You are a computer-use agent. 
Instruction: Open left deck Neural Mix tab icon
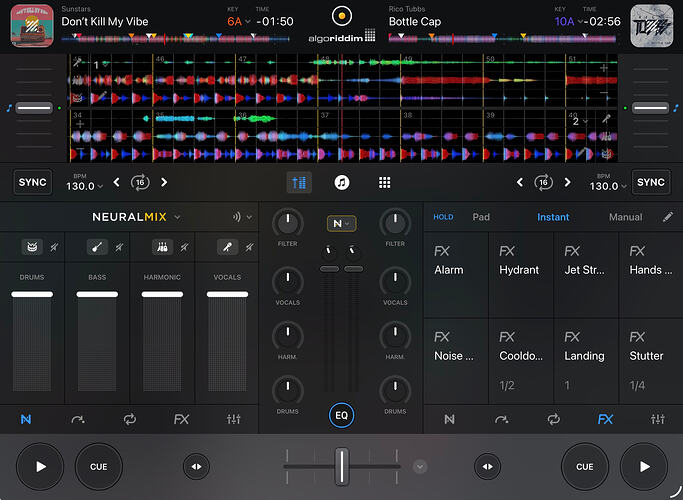tap(26, 419)
